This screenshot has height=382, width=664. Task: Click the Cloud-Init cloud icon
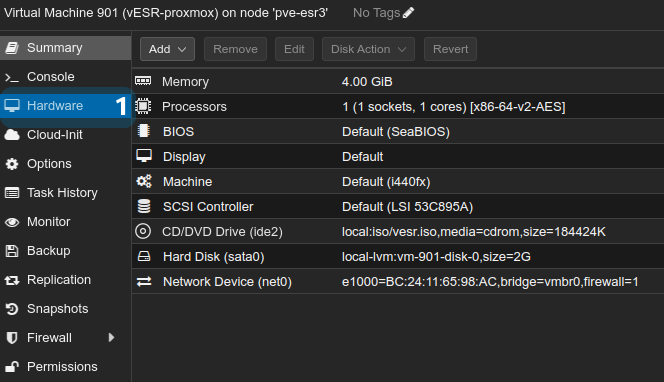tap(12, 135)
